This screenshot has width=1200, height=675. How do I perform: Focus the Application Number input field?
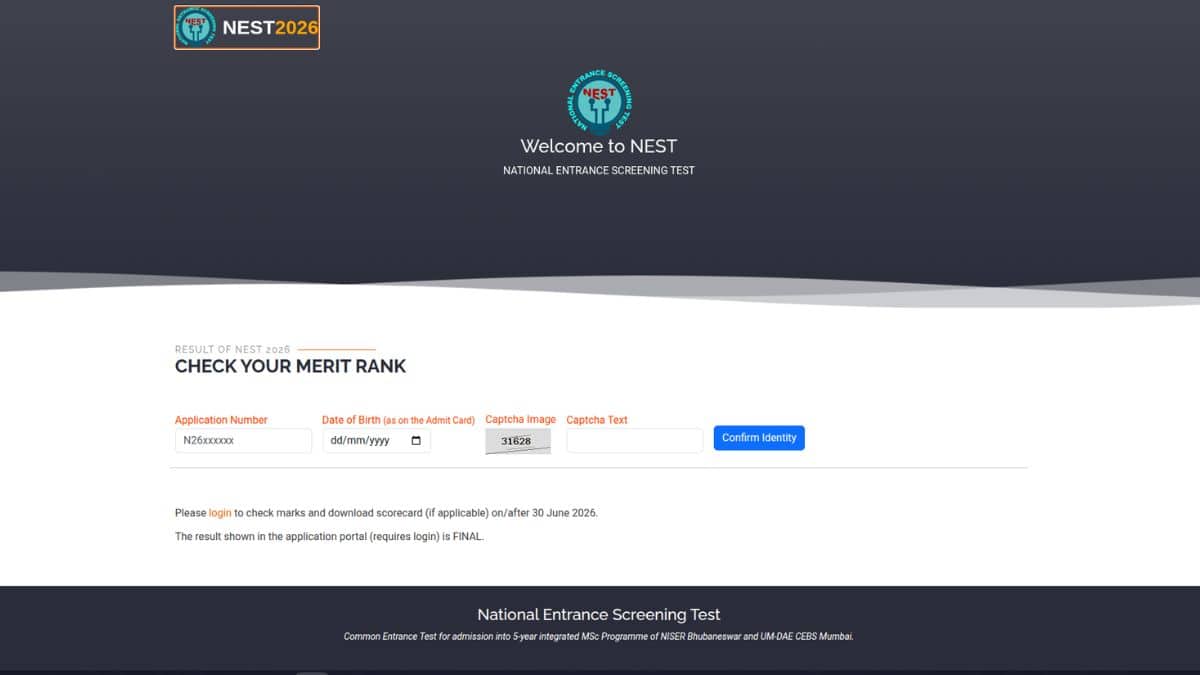point(243,440)
